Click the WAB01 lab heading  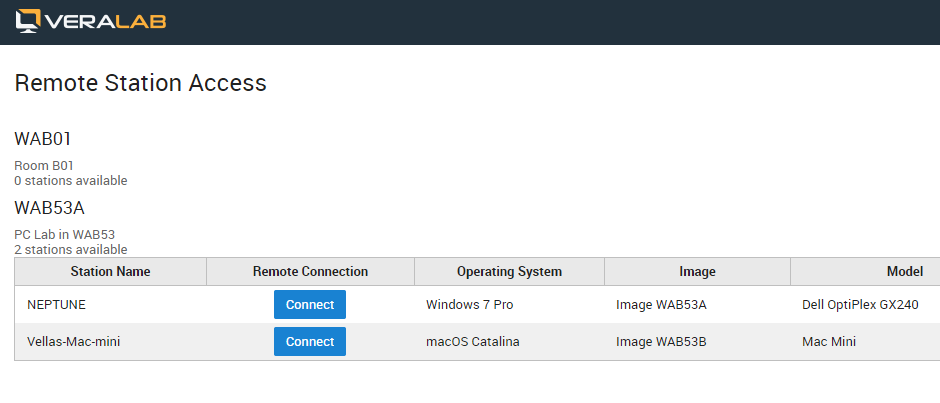pyautogui.click(x=43, y=139)
